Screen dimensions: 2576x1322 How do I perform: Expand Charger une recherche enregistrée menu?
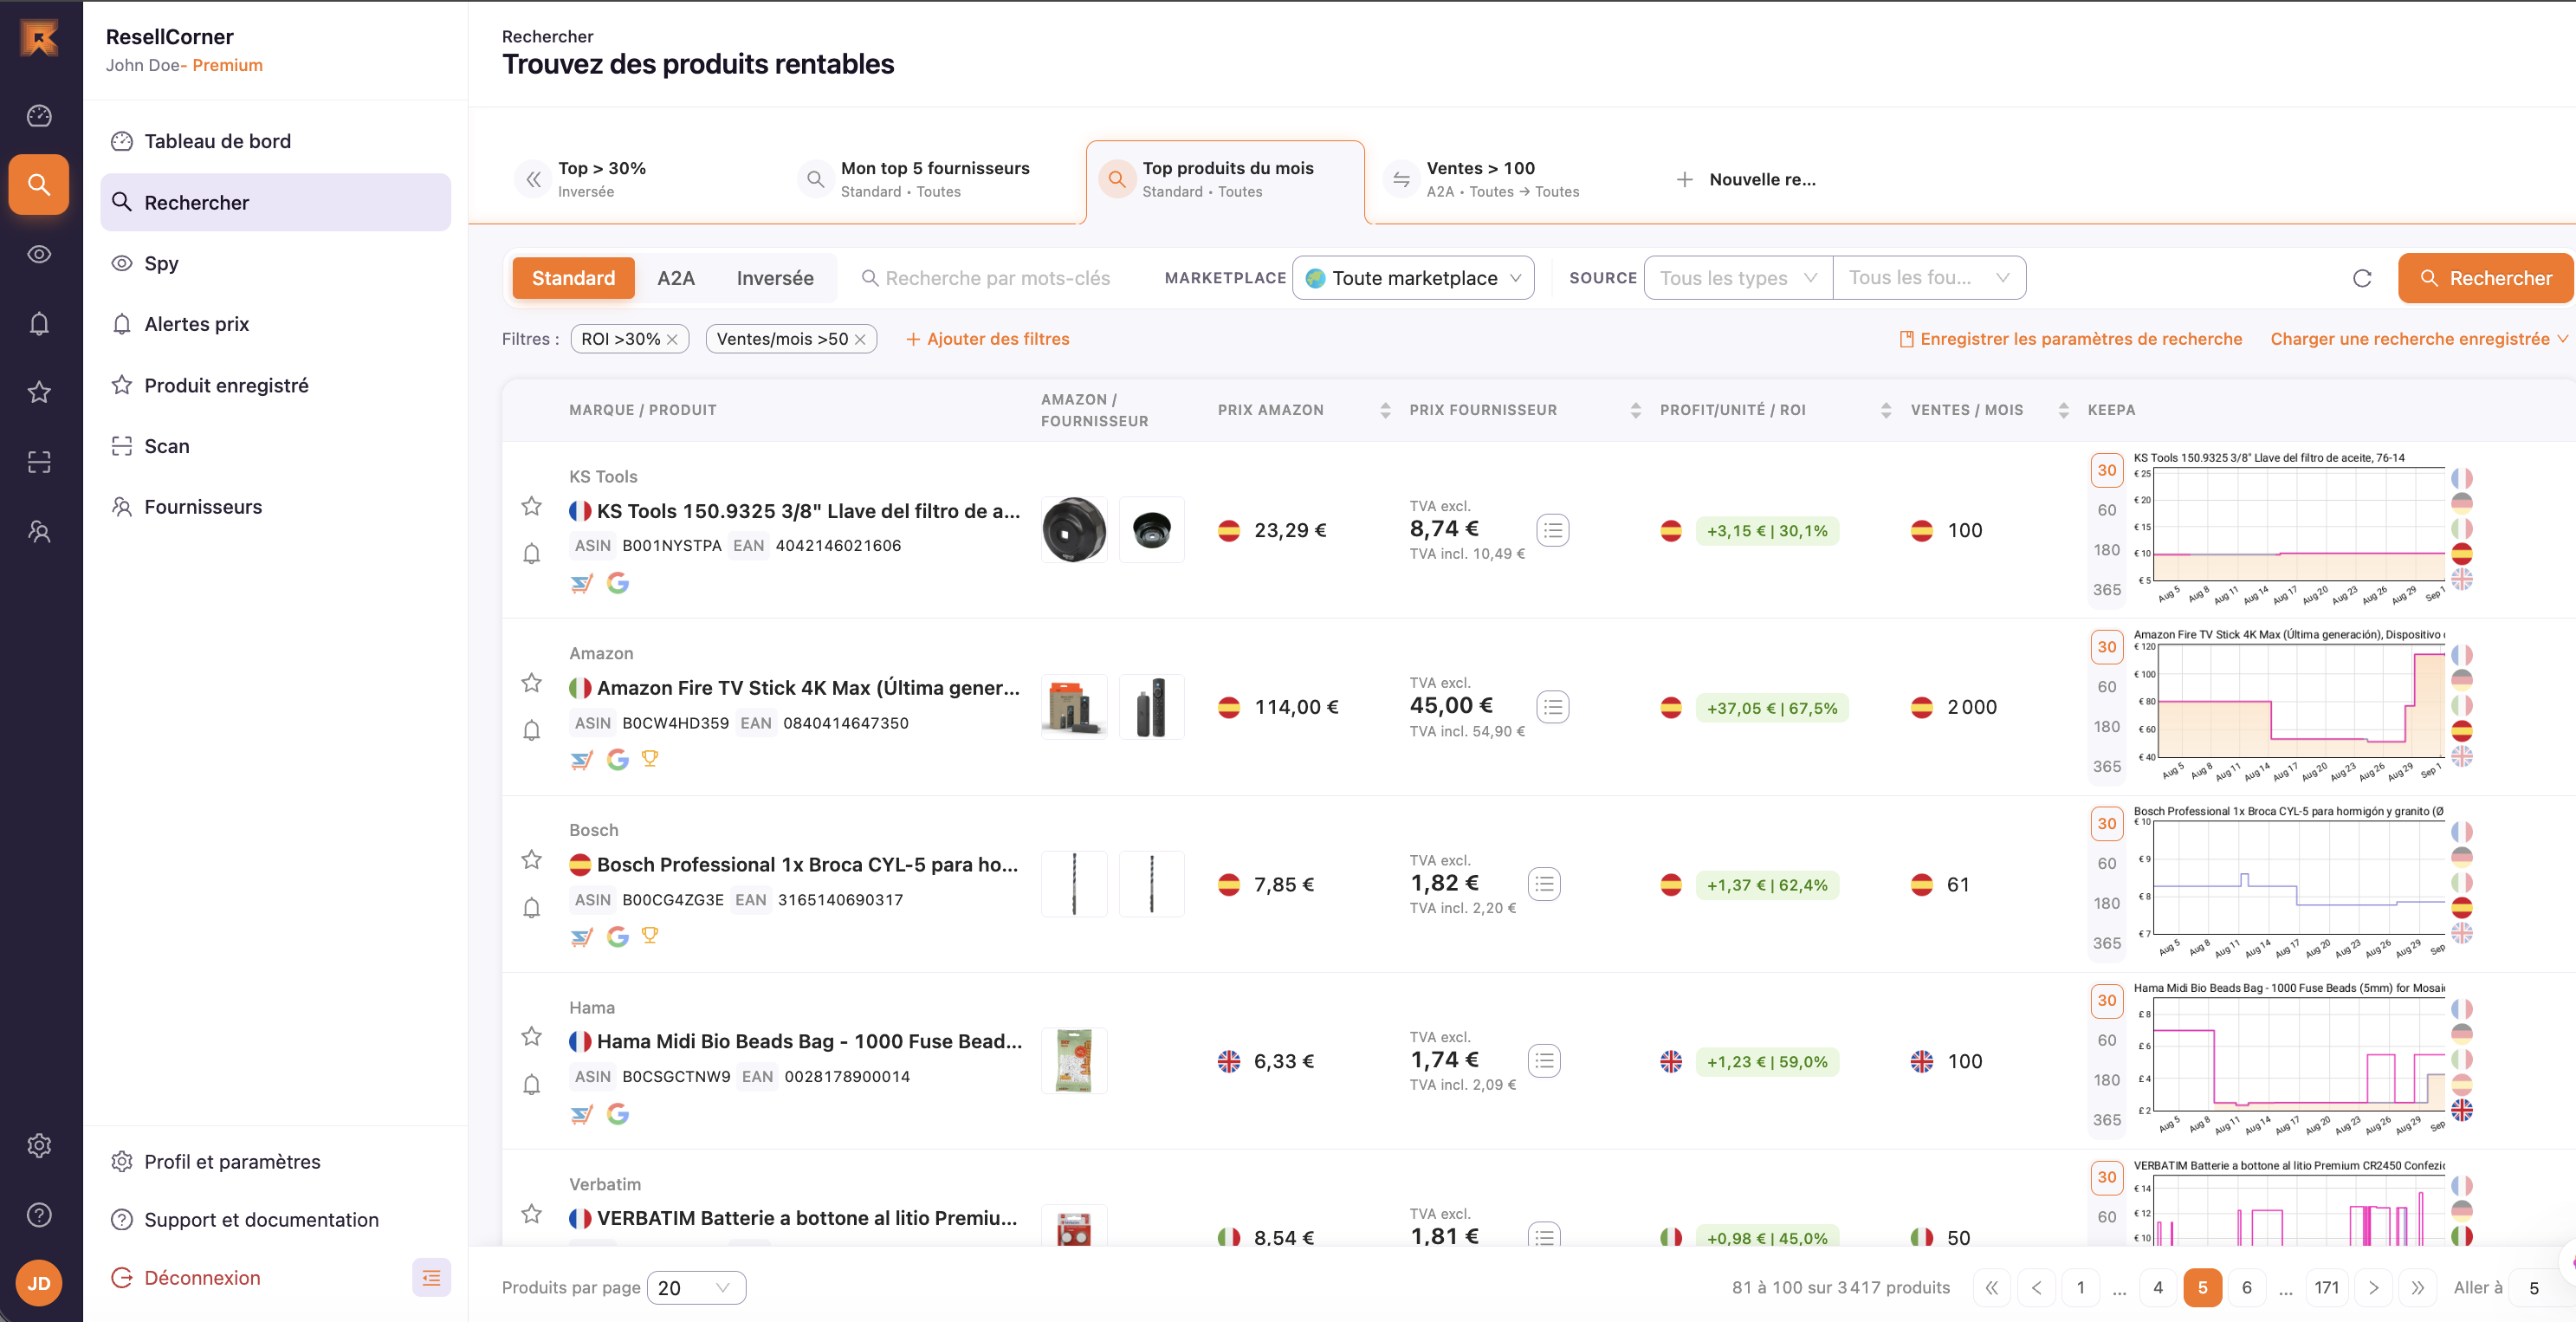(2418, 339)
